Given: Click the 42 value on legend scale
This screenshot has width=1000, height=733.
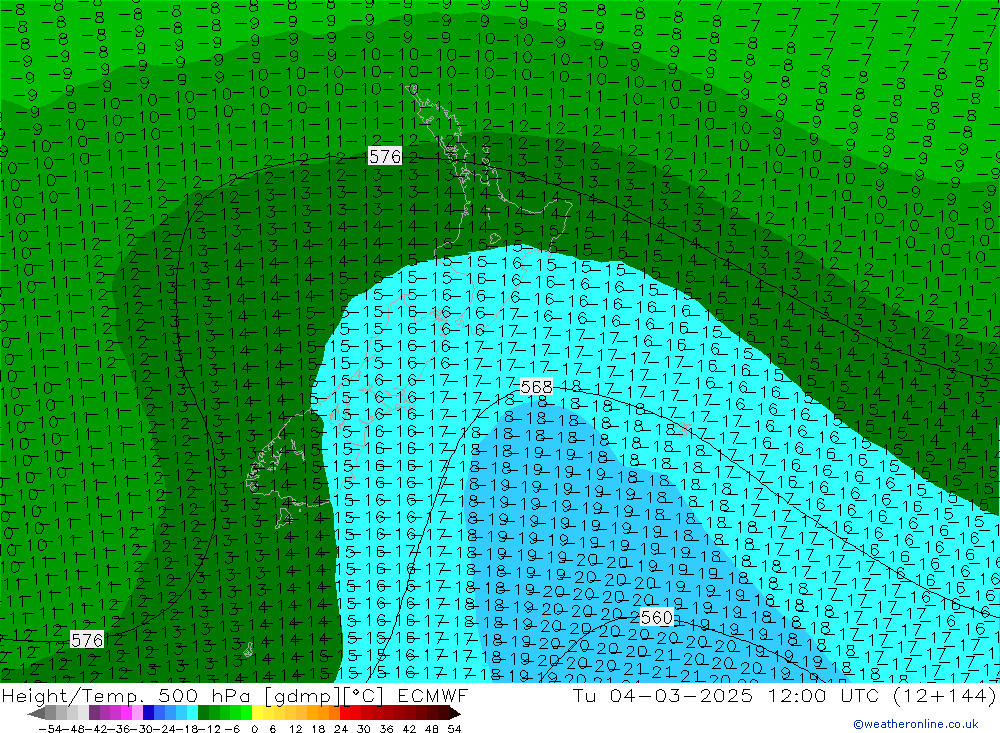Looking at the screenshot, I should [409, 729].
